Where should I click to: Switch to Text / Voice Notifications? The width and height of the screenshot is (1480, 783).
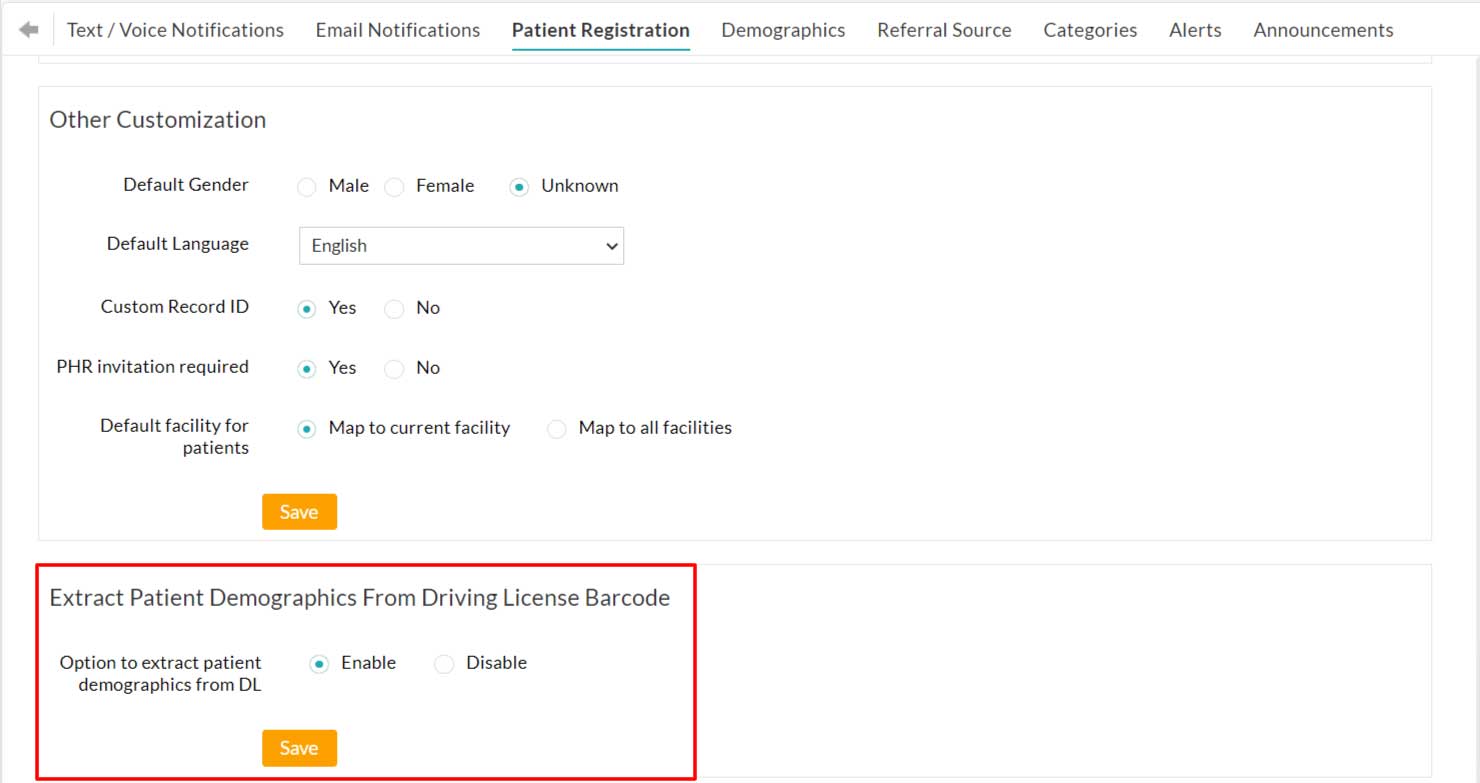coord(174,30)
